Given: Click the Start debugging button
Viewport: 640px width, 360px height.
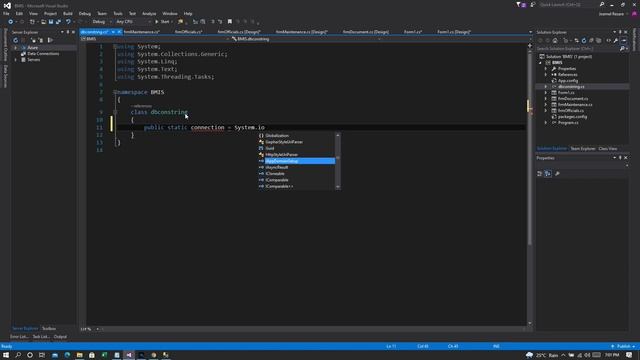Looking at the screenshot, I should tap(162, 22).
